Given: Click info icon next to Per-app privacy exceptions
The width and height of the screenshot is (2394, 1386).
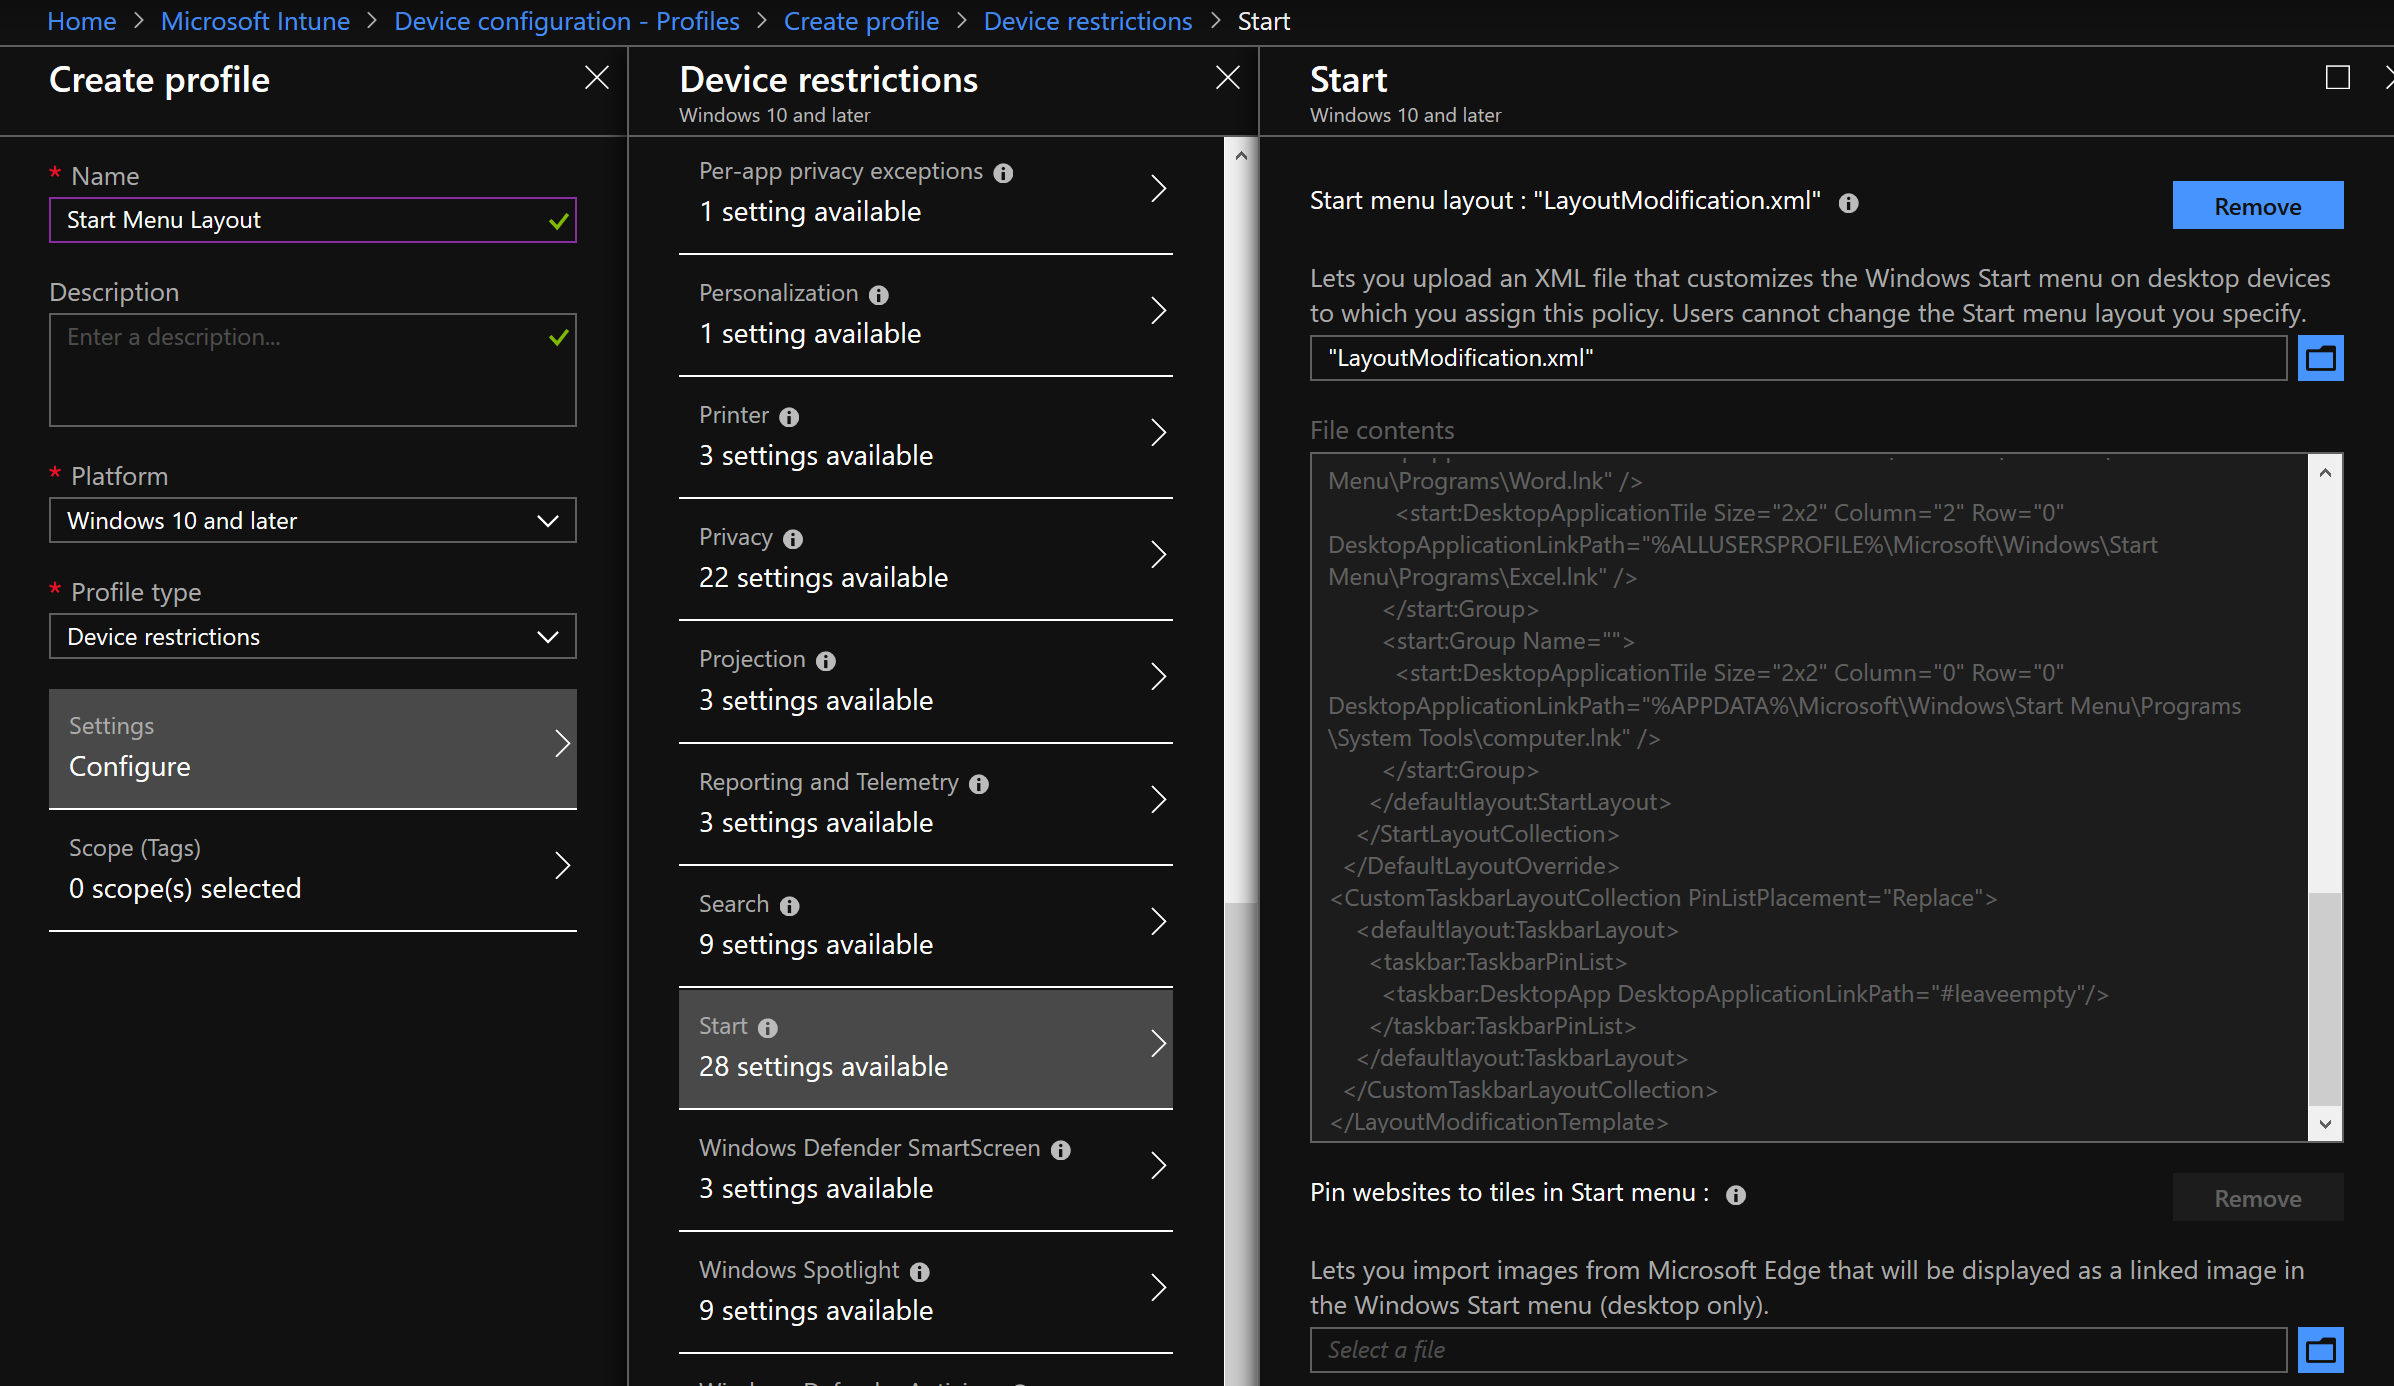Looking at the screenshot, I should (x=1003, y=173).
